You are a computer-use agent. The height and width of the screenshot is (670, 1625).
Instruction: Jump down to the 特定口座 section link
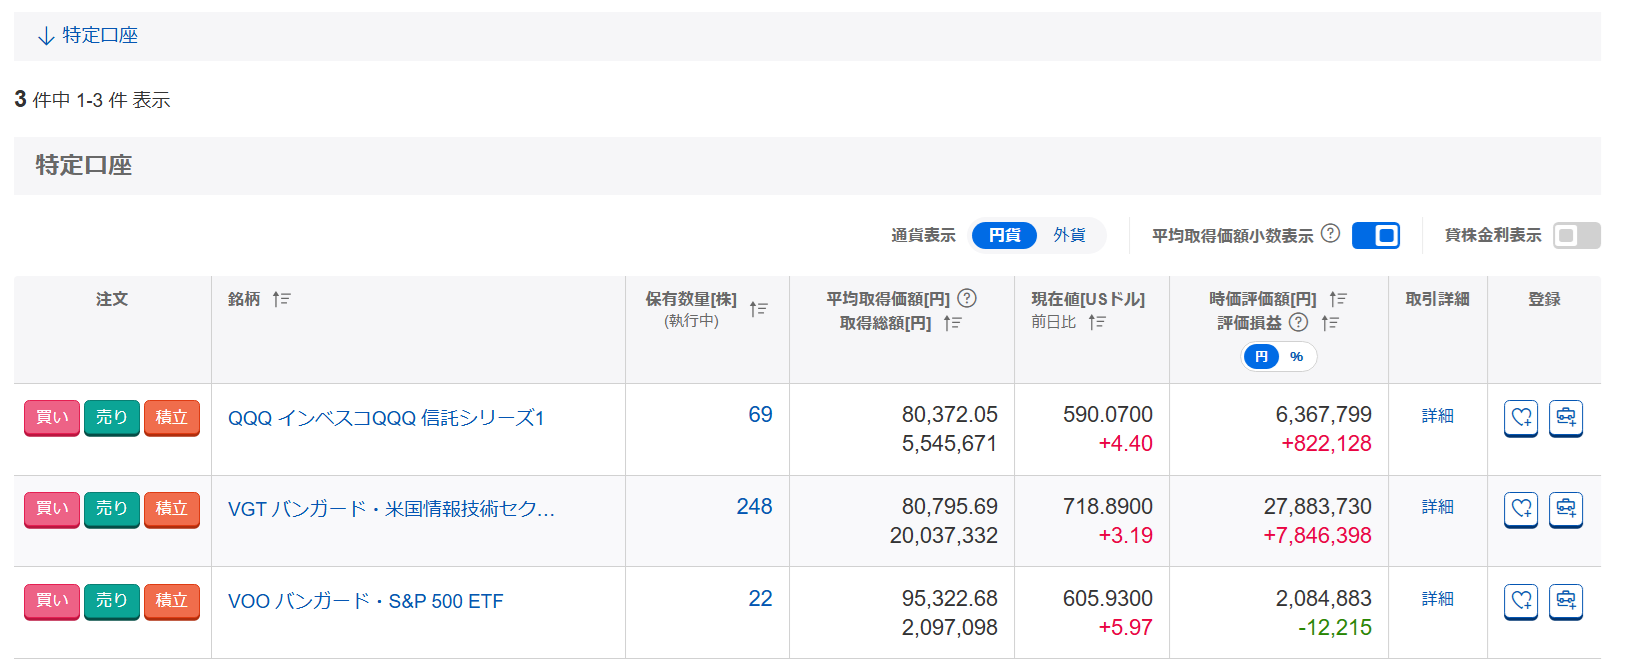pos(88,36)
